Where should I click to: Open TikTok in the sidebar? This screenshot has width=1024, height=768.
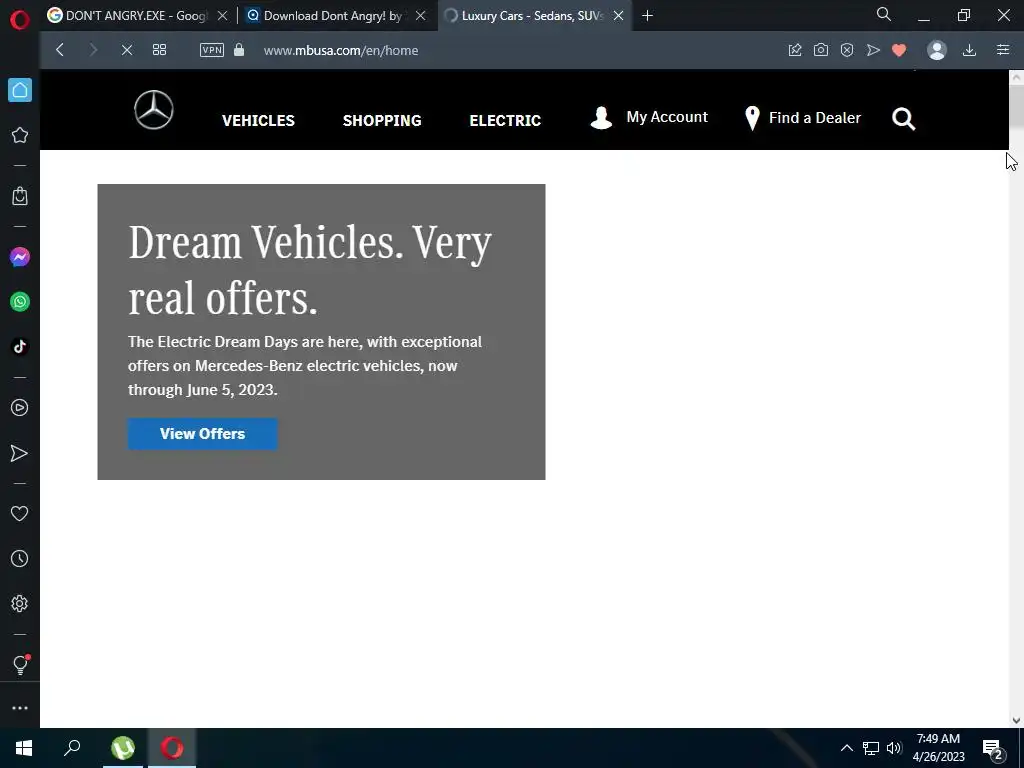click(20, 347)
